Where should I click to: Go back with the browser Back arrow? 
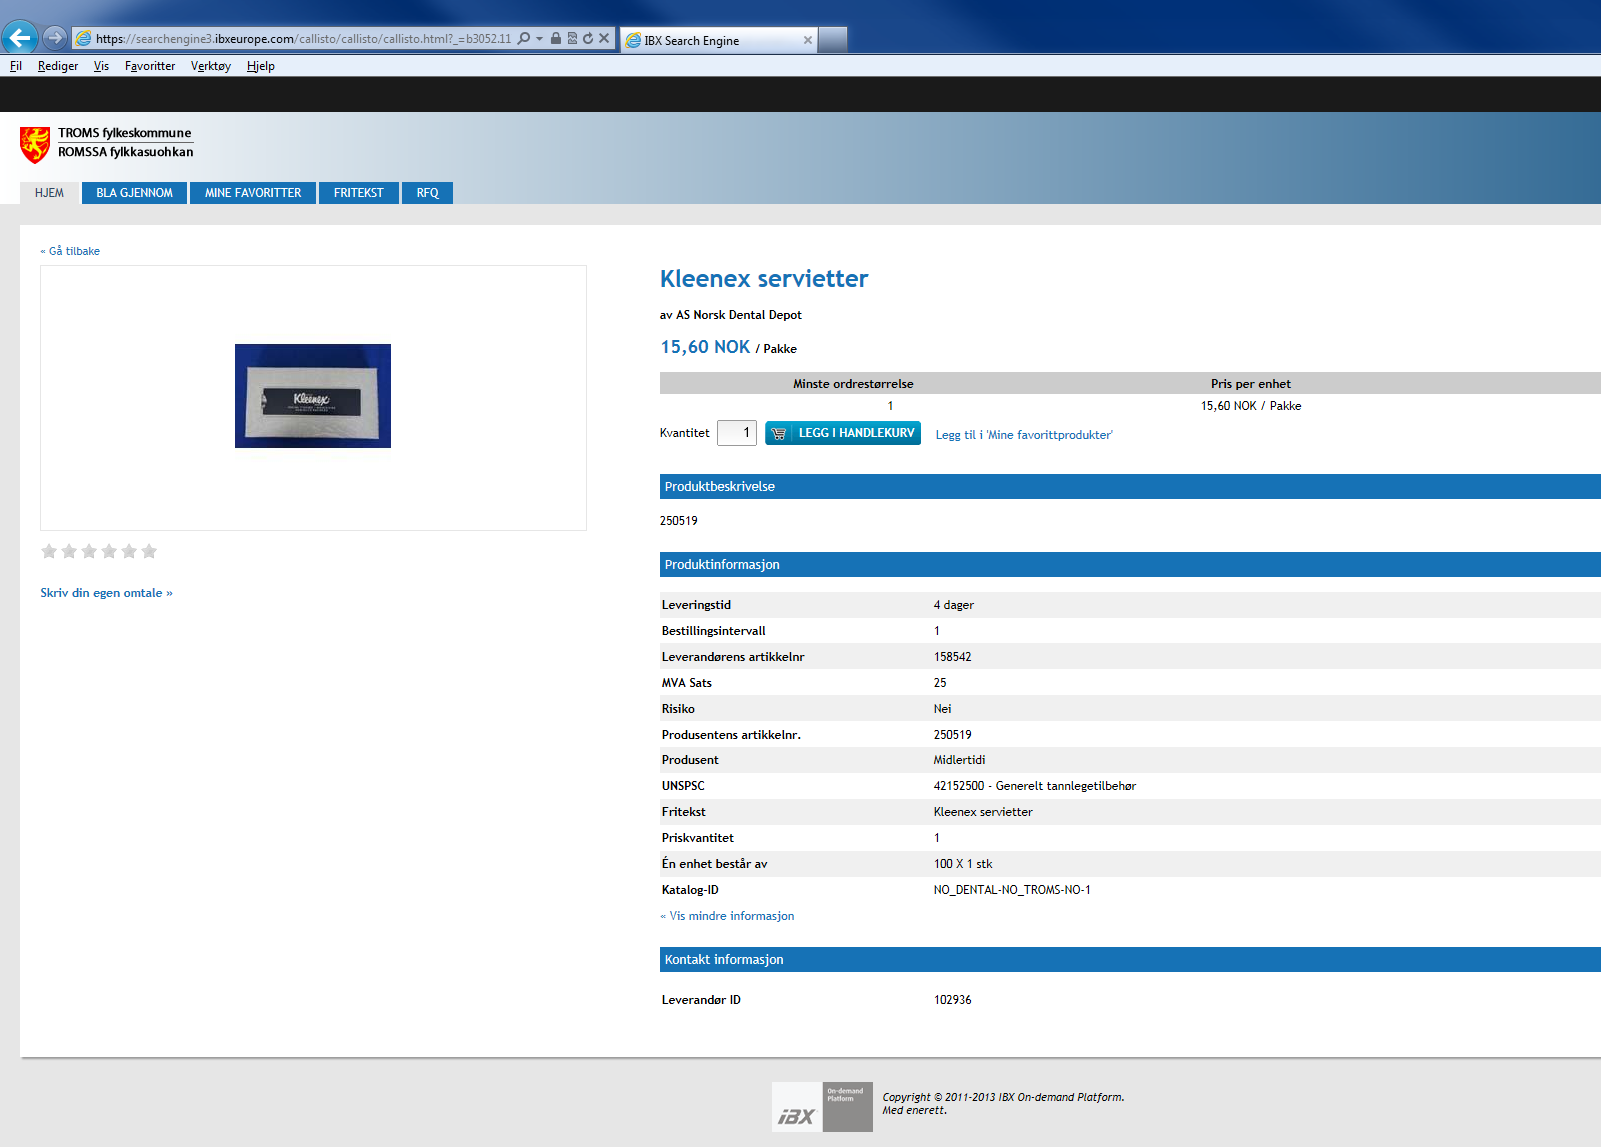(x=20, y=38)
